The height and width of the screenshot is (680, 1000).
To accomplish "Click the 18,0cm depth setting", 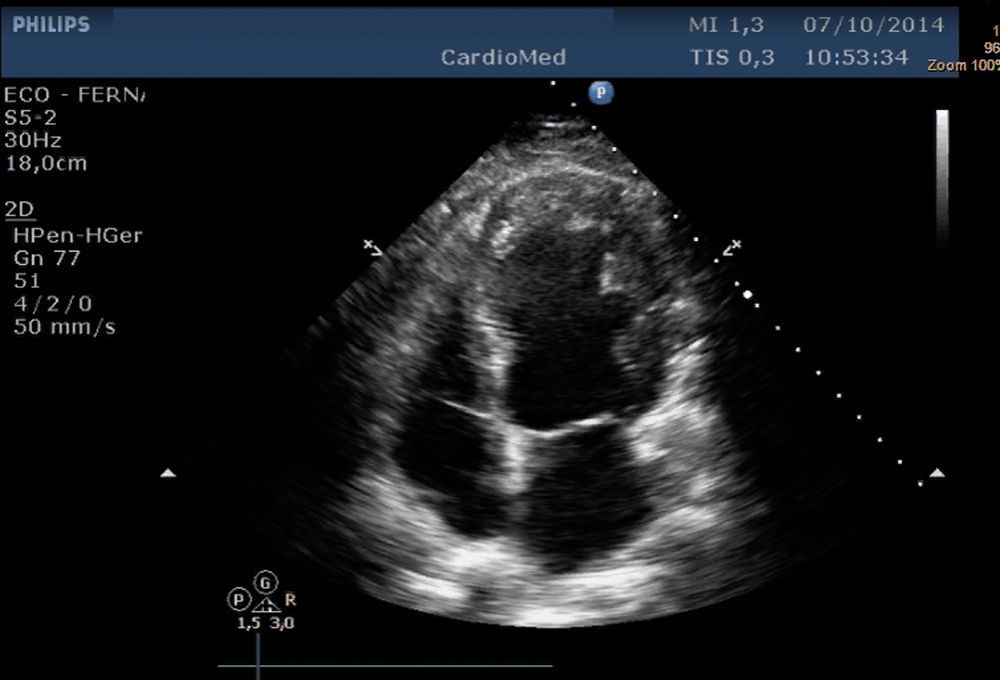I will 45,164.
